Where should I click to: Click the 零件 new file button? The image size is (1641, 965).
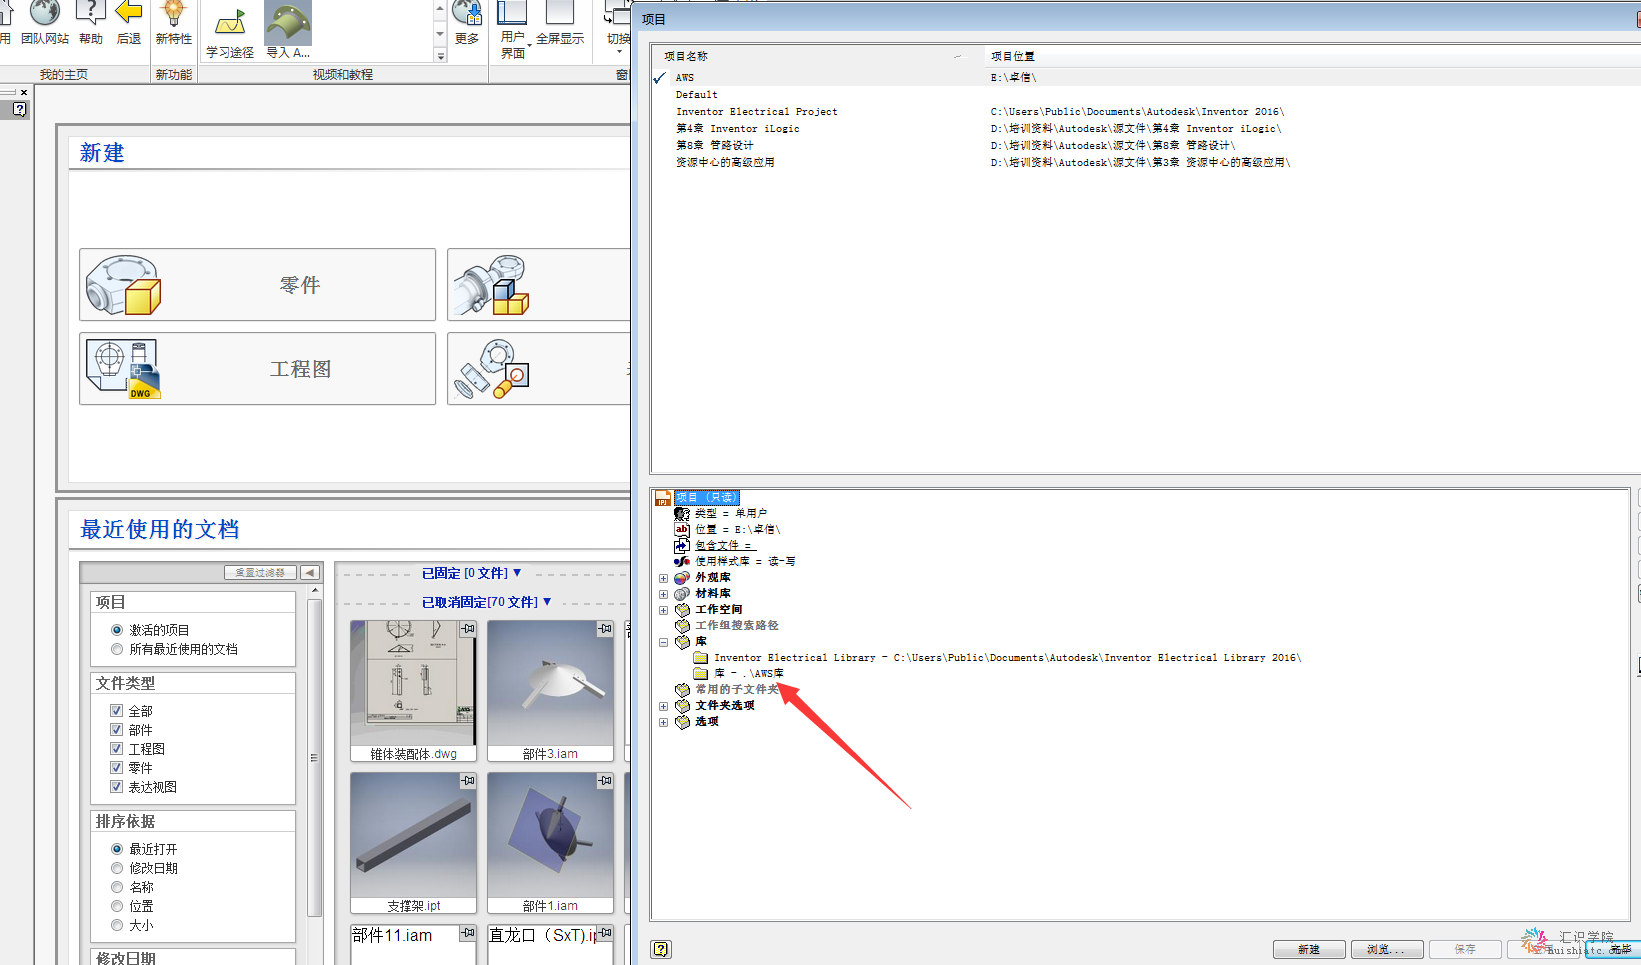click(257, 285)
